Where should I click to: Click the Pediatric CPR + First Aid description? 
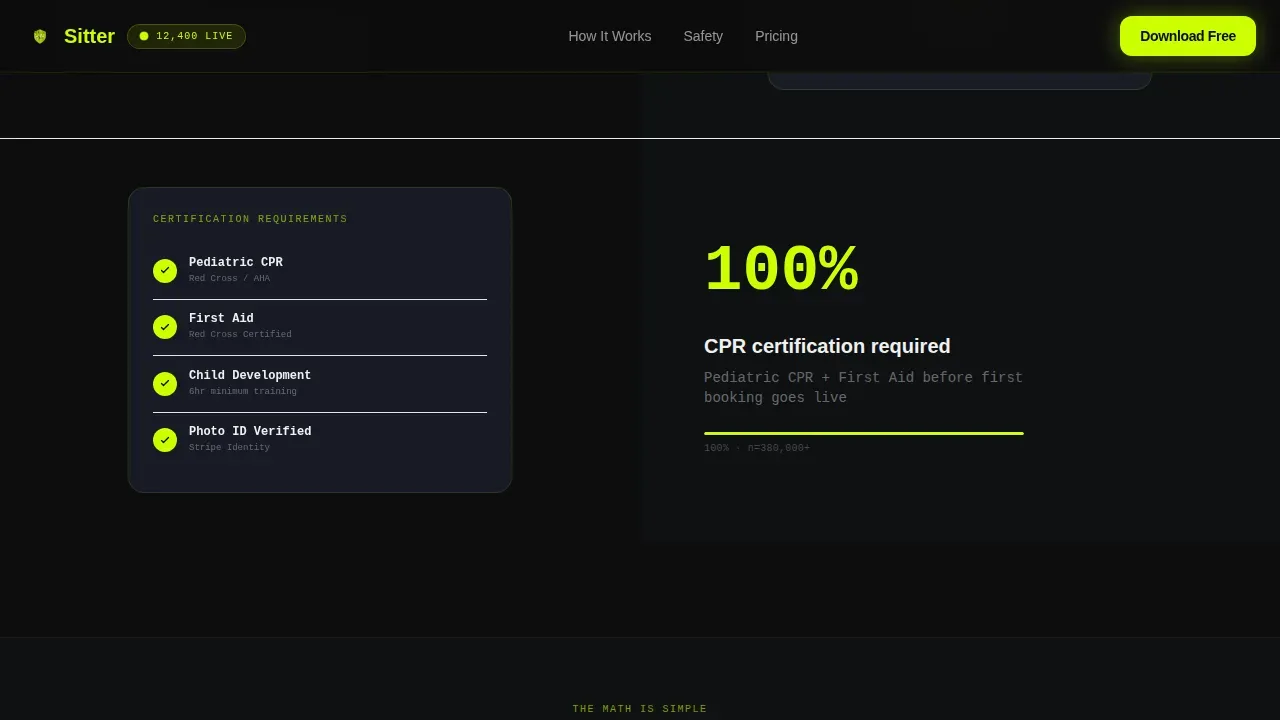(863, 388)
